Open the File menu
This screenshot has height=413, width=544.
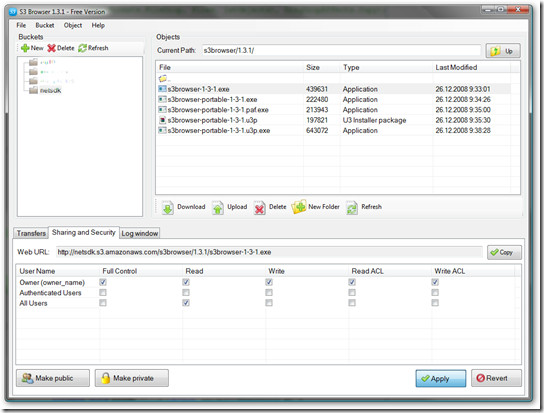tap(21, 25)
